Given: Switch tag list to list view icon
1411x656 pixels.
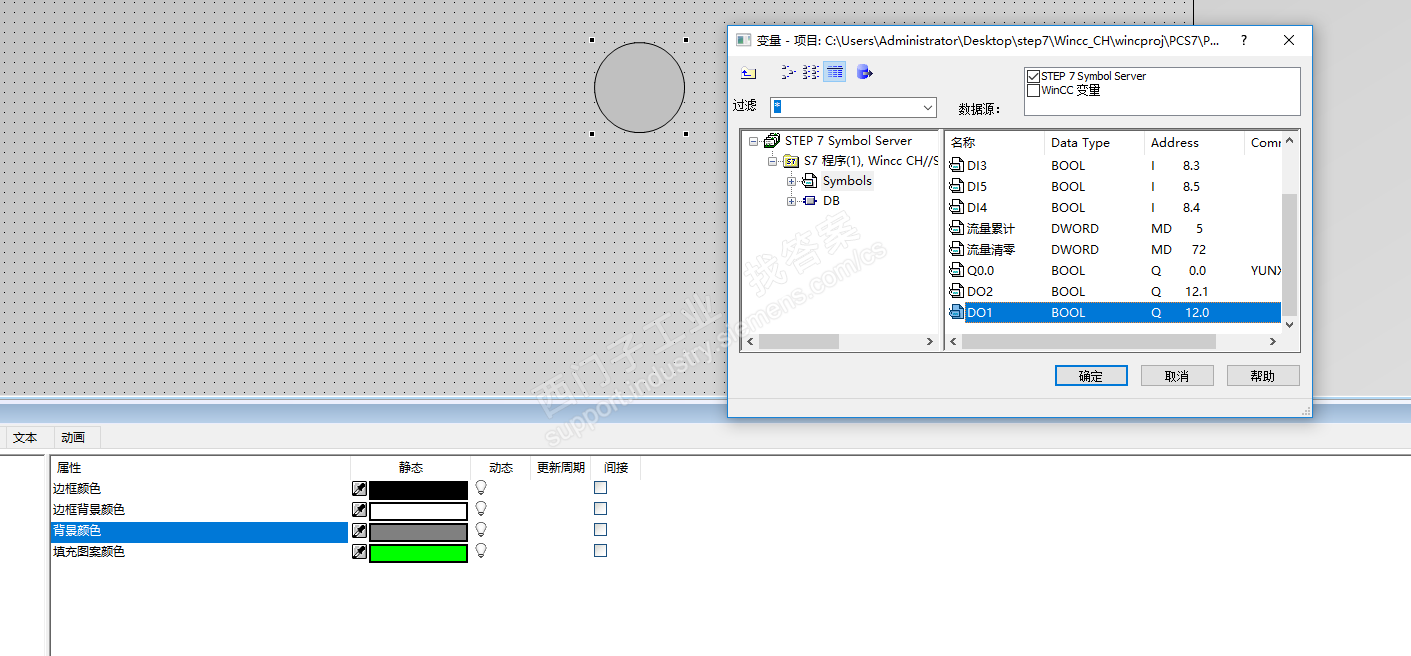Looking at the screenshot, I should pos(811,72).
